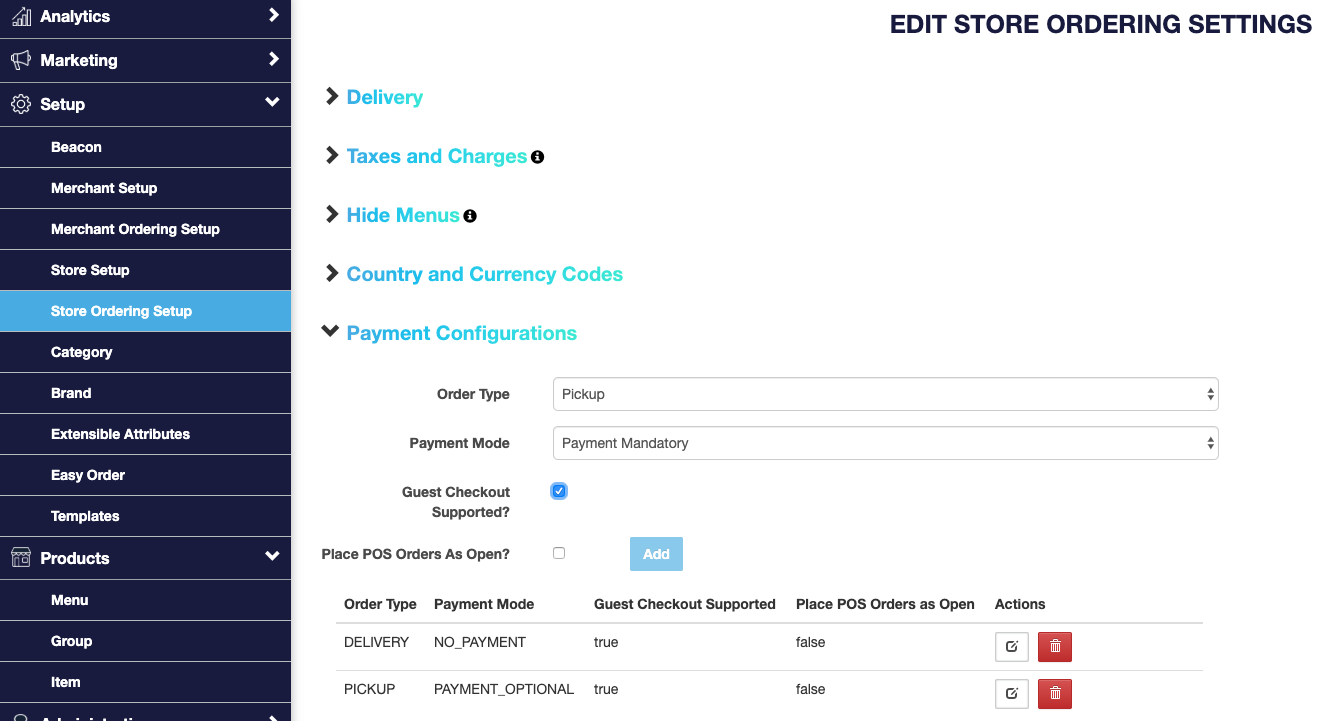Click the Hide Menus title link
Image resolution: width=1338 pixels, height=721 pixels.
tap(403, 215)
